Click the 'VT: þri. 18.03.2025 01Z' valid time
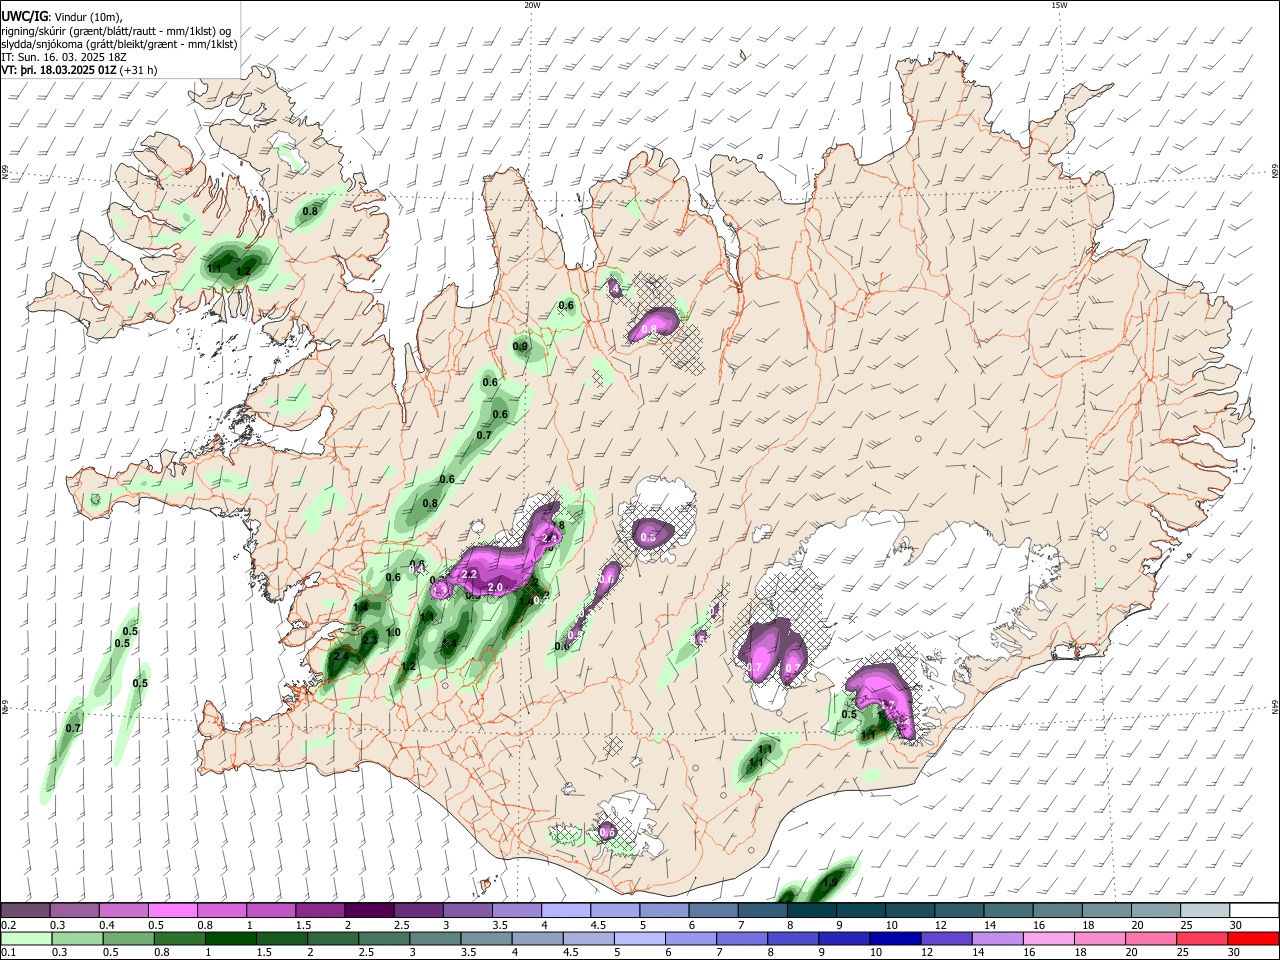The width and height of the screenshot is (1280, 960). [60, 70]
